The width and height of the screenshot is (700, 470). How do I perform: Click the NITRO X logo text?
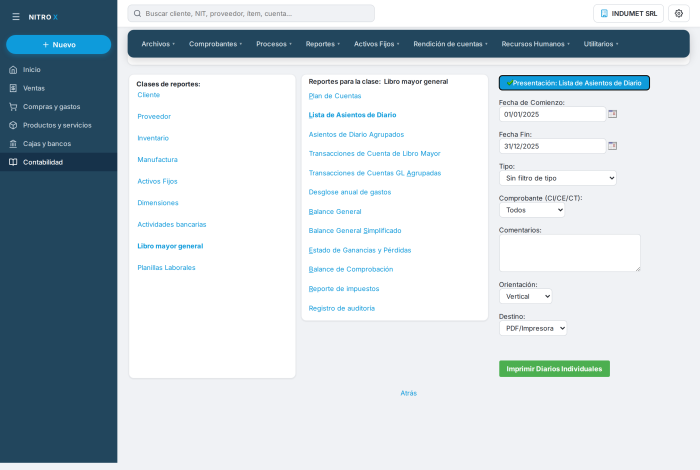tap(43, 17)
